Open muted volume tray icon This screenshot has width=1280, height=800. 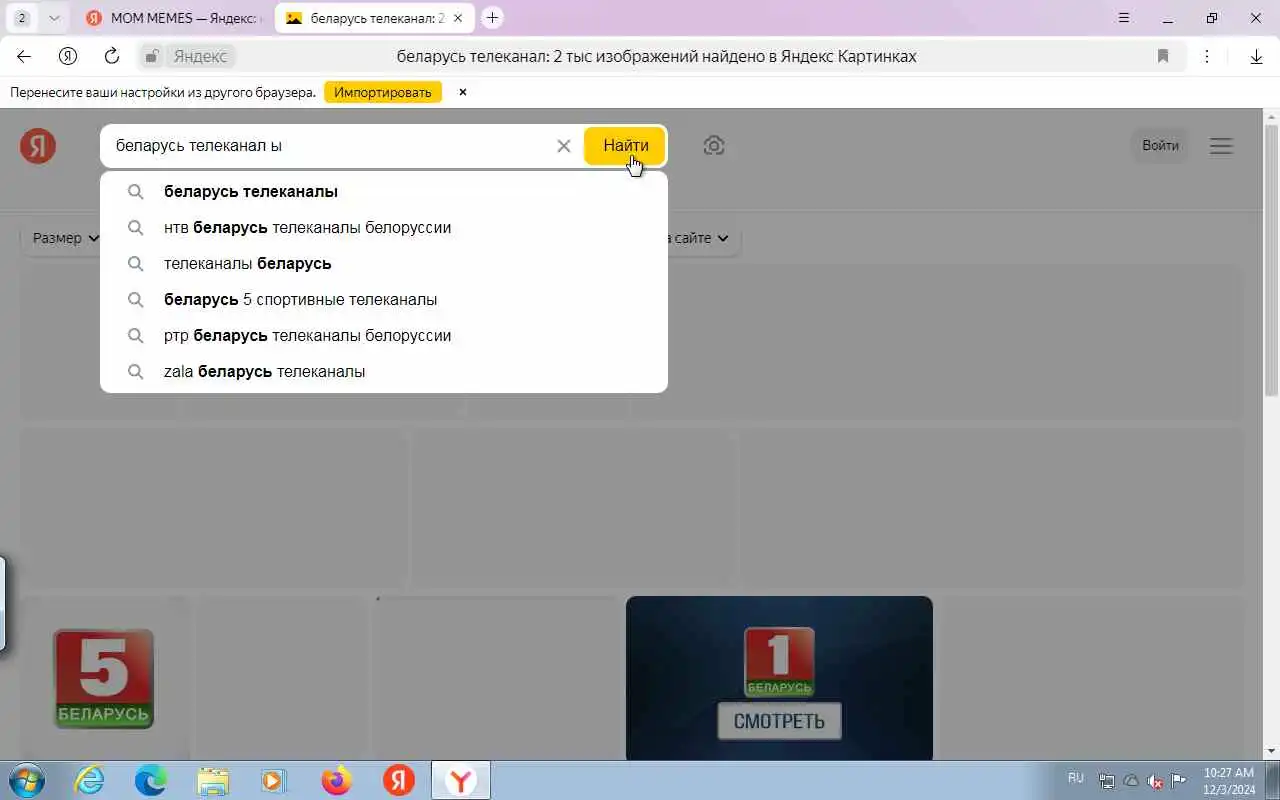point(1155,781)
